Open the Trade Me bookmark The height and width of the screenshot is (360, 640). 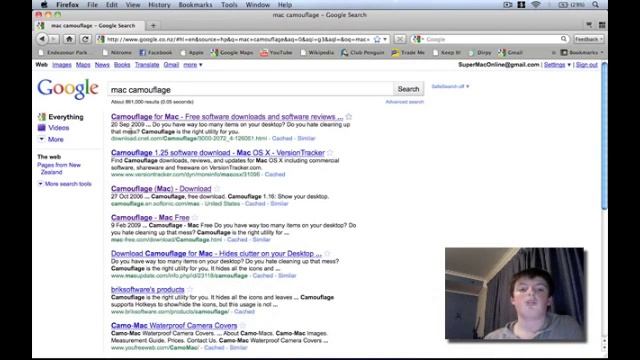408,53
